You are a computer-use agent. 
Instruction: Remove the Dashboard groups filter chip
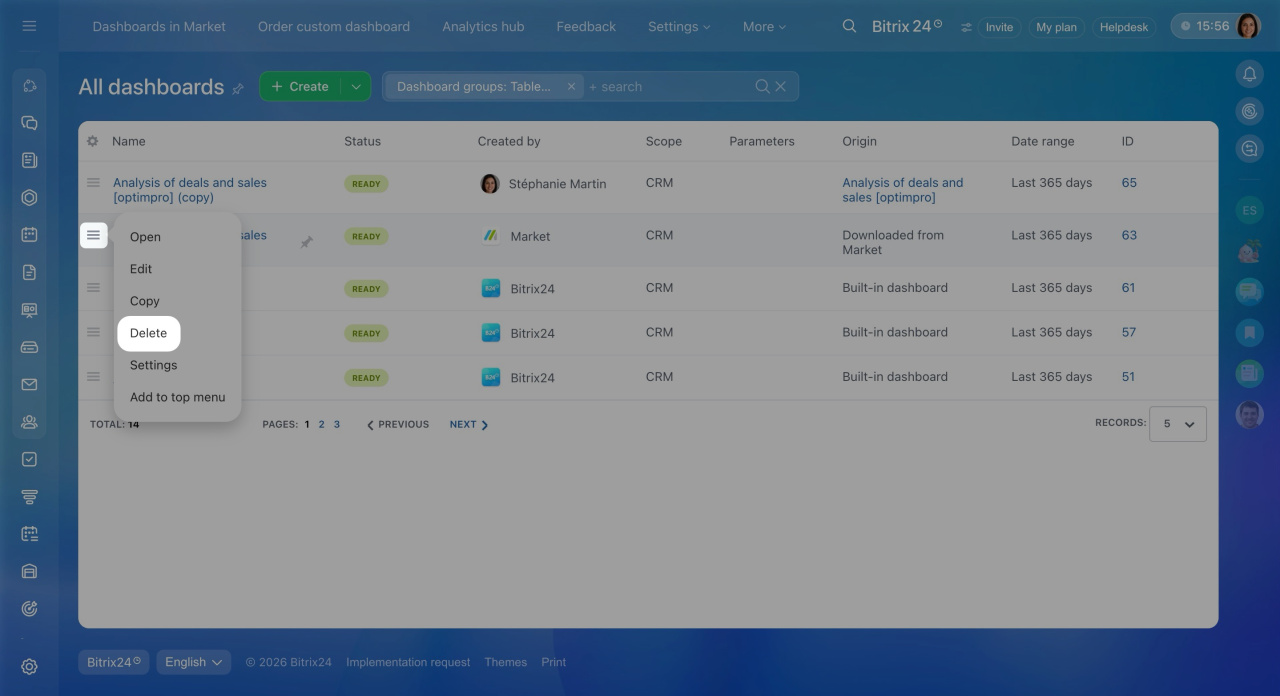coord(571,87)
